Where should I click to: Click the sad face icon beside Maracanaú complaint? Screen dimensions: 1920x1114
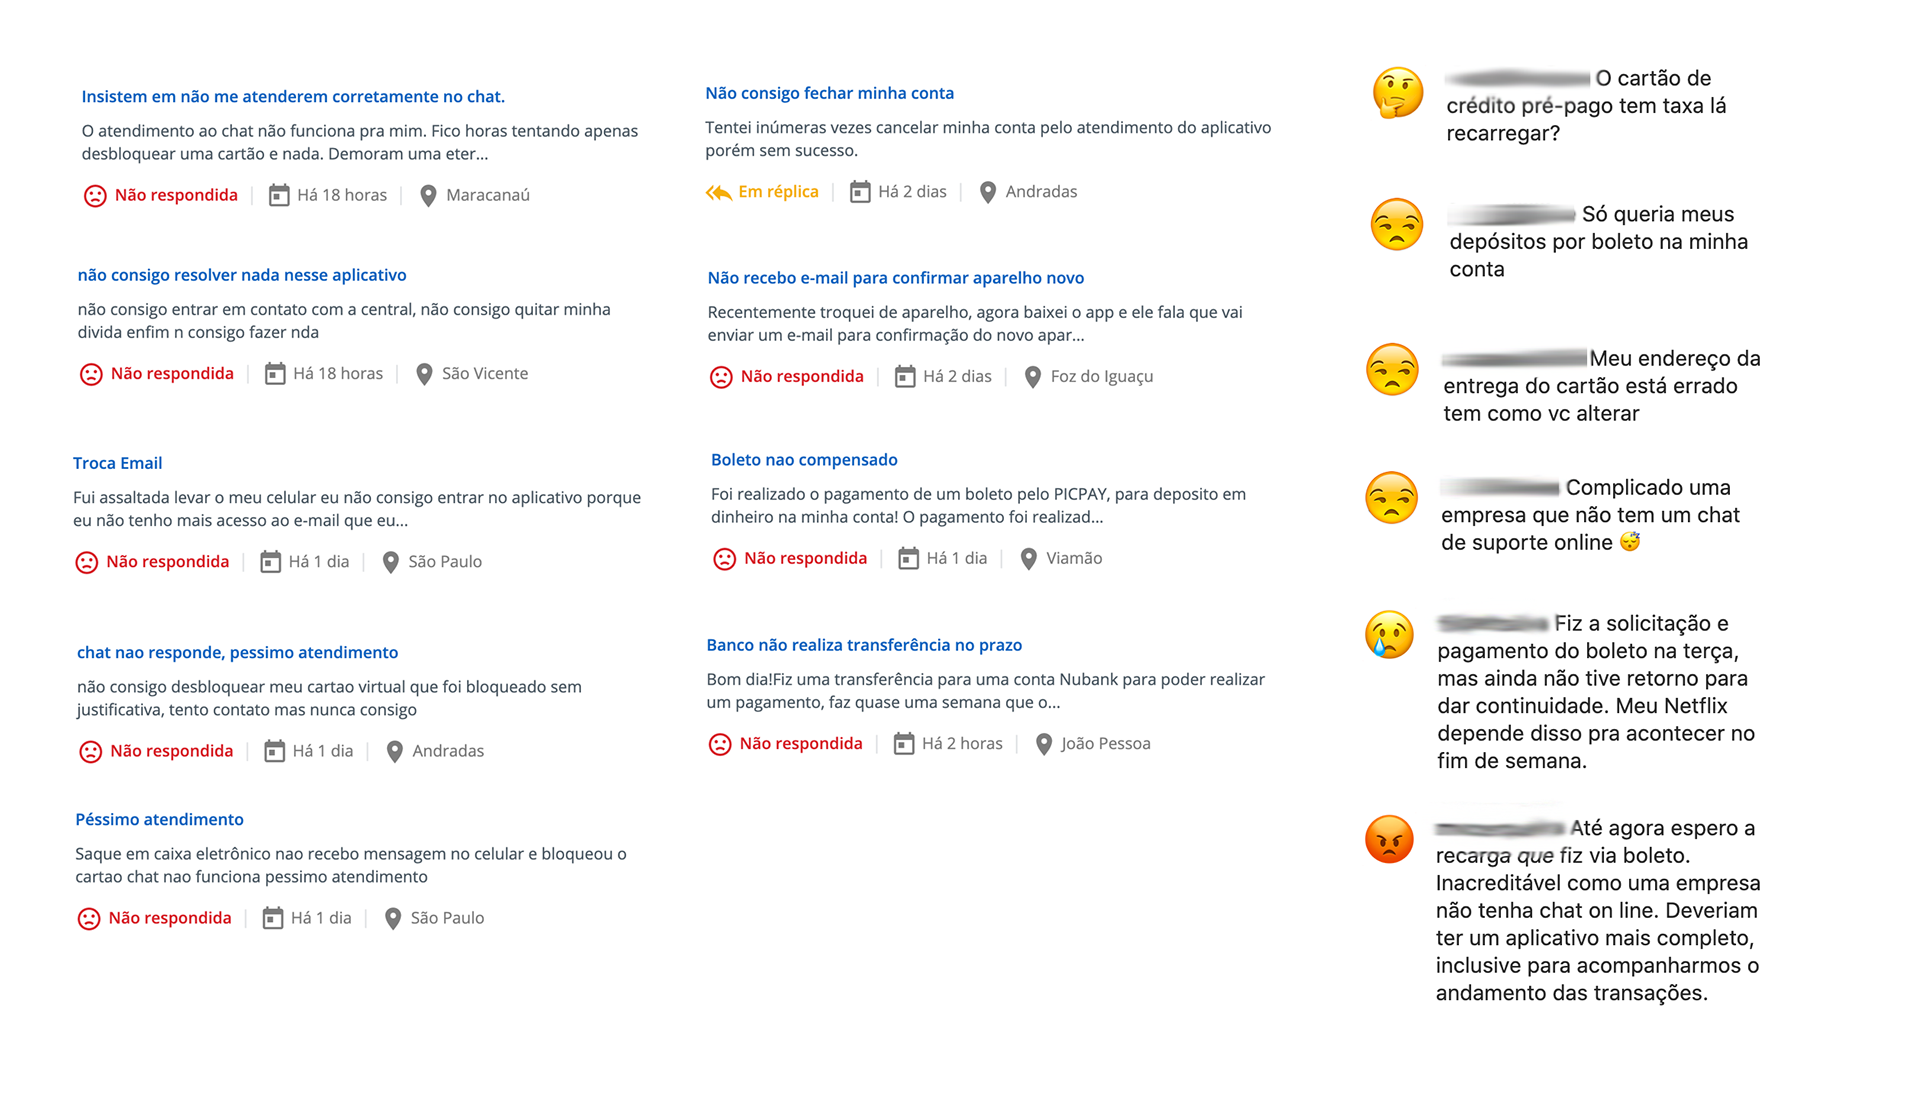(95, 196)
